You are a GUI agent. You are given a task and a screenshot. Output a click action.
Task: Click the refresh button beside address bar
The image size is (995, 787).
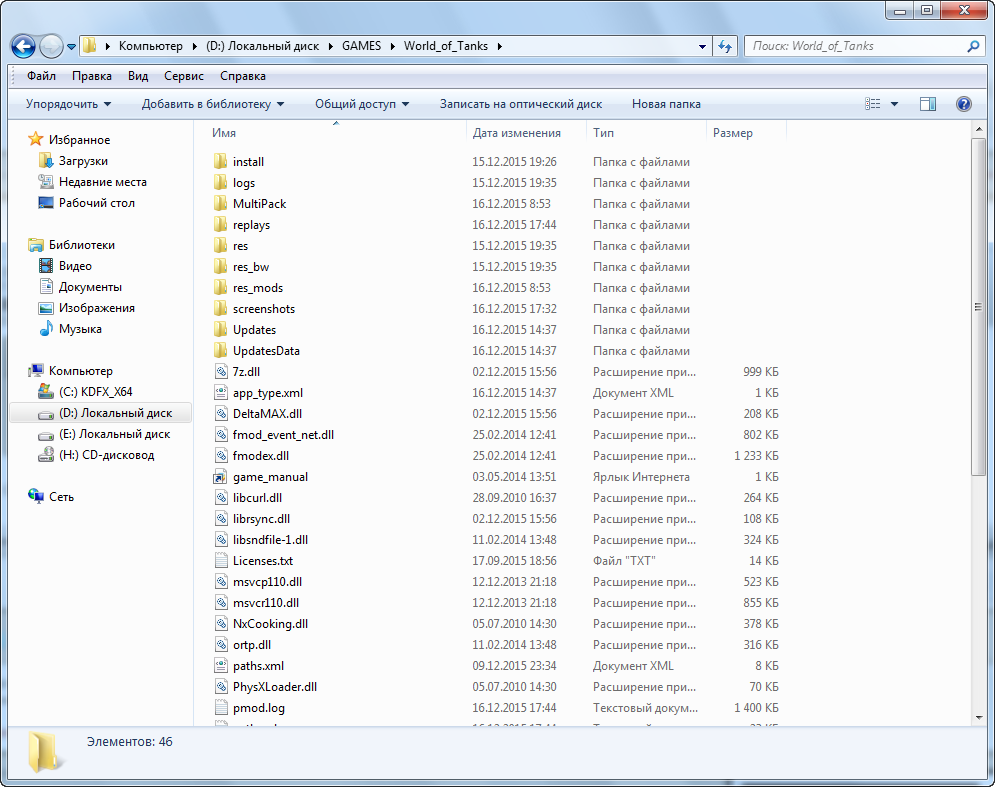(724, 46)
